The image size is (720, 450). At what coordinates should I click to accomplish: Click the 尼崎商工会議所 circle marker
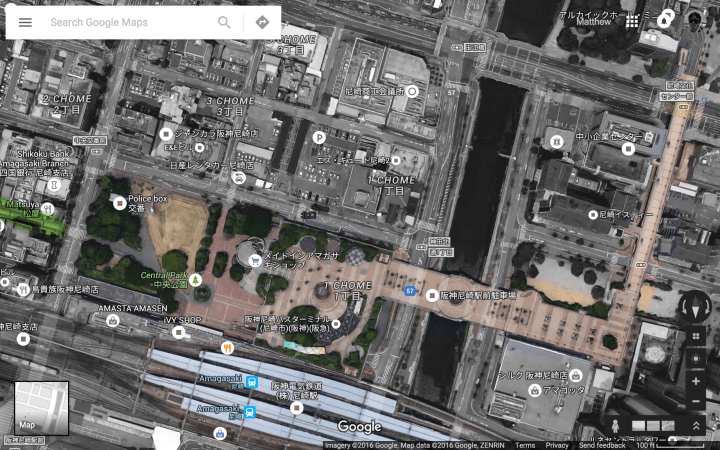coord(412,91)
